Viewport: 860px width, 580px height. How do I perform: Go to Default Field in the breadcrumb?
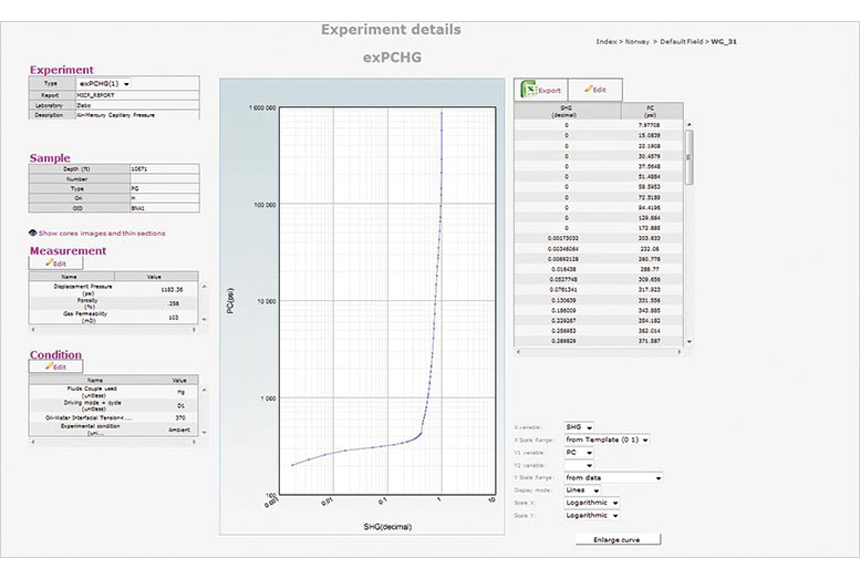pos(681,42)
